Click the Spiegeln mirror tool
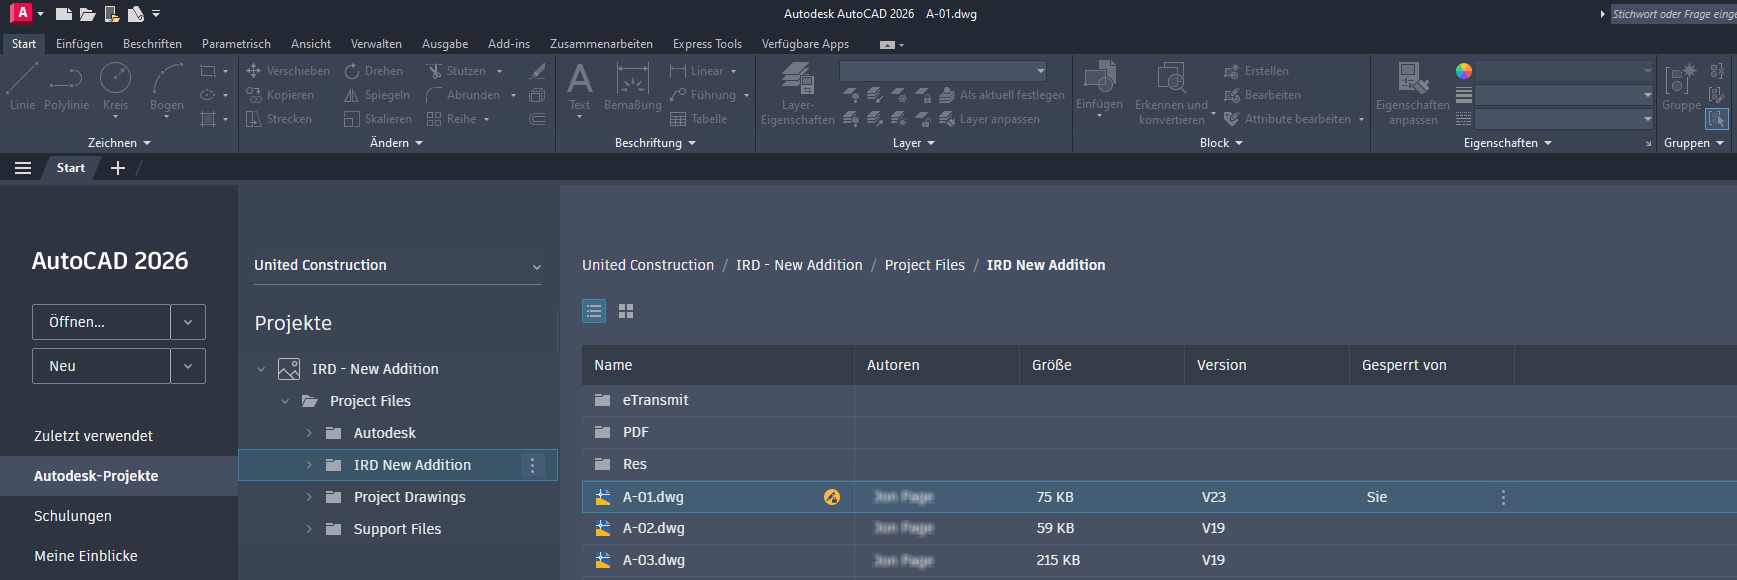Screen dimensions: 1737x580 [377, 95]
